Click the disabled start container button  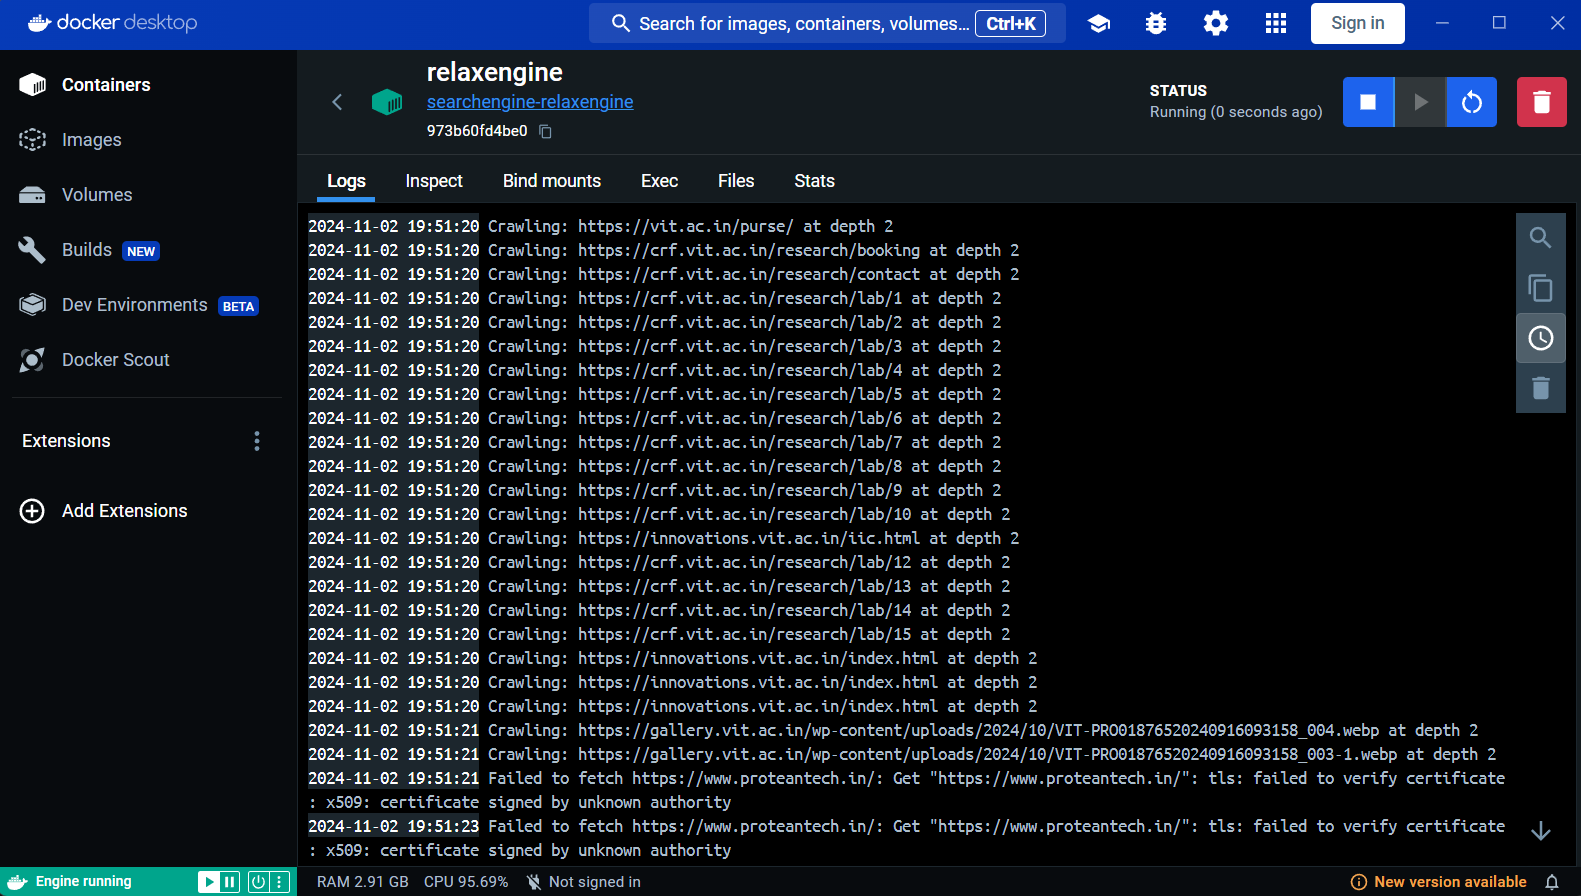point(1420,102)
